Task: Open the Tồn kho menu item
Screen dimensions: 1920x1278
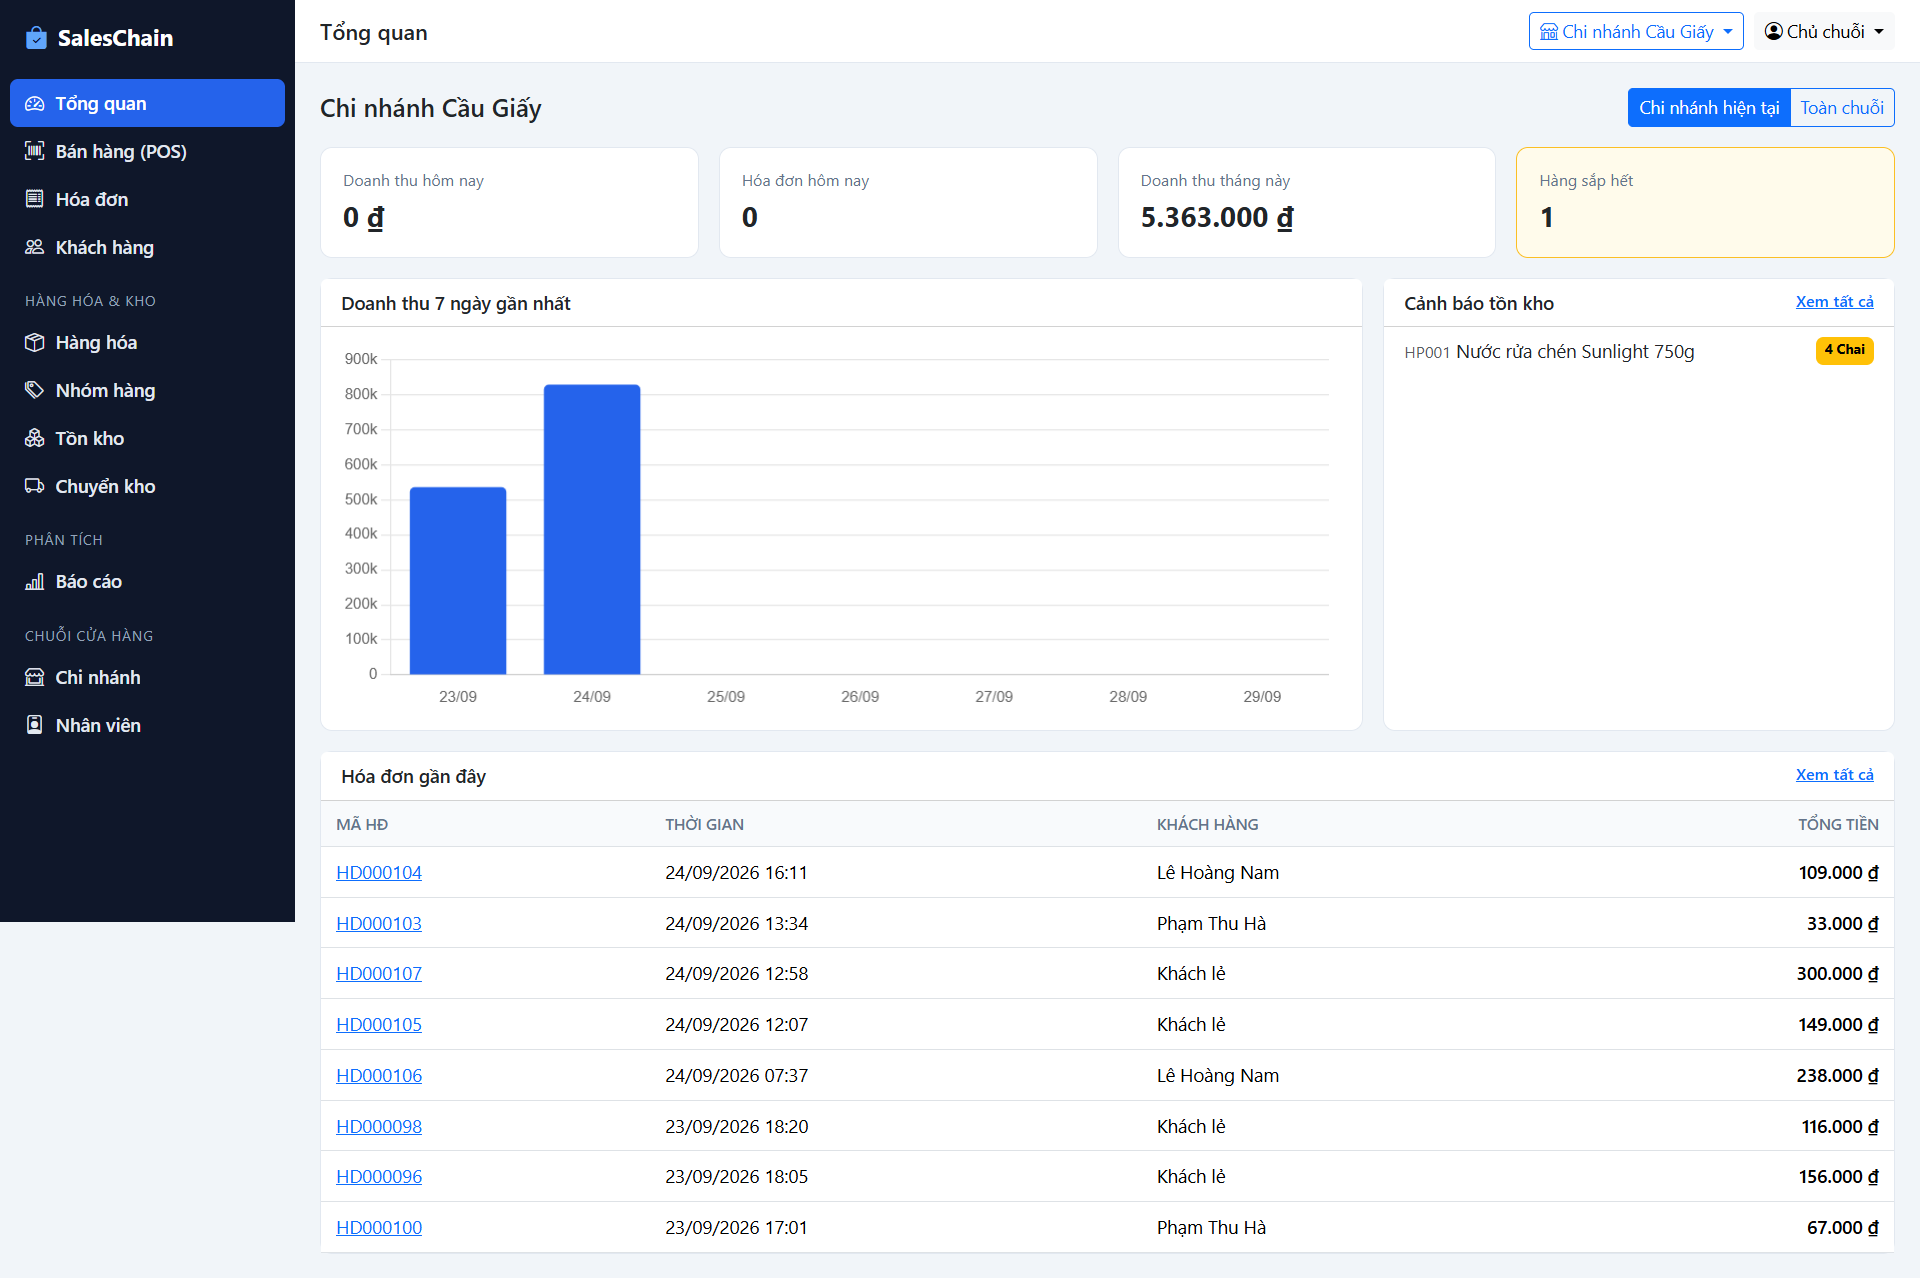Action: (147, 438)
